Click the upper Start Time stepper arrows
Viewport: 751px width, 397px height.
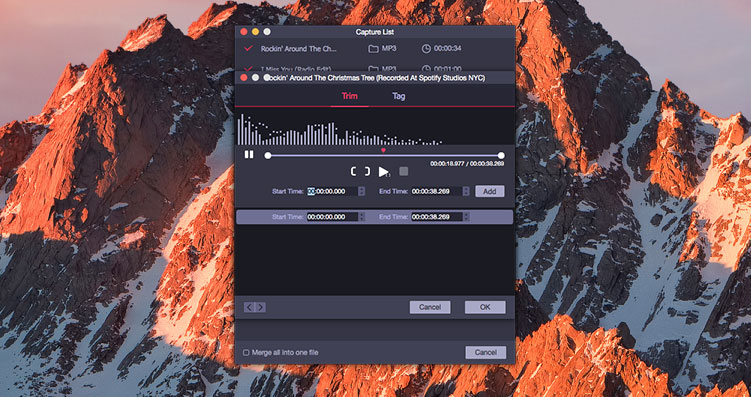(x=362, y=192)
